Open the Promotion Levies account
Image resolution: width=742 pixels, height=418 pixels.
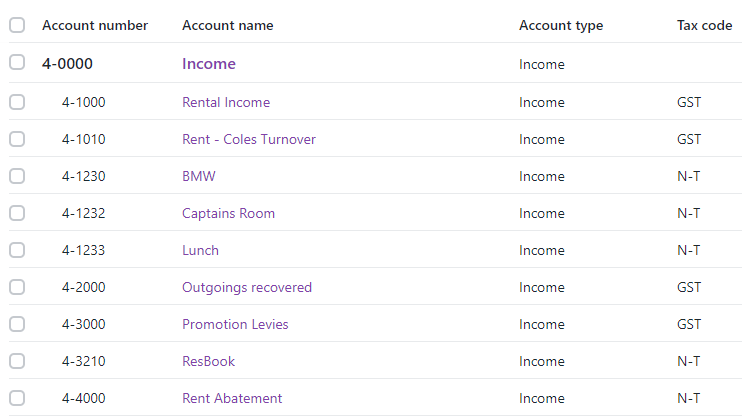point(235,324)
